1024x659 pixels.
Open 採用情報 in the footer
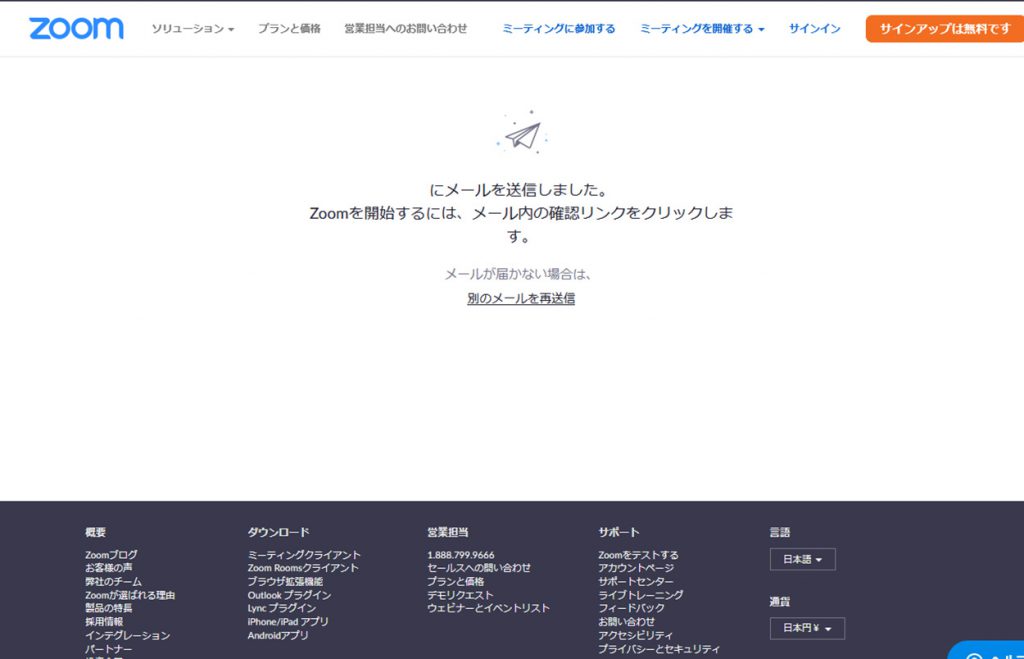point(104,622)
